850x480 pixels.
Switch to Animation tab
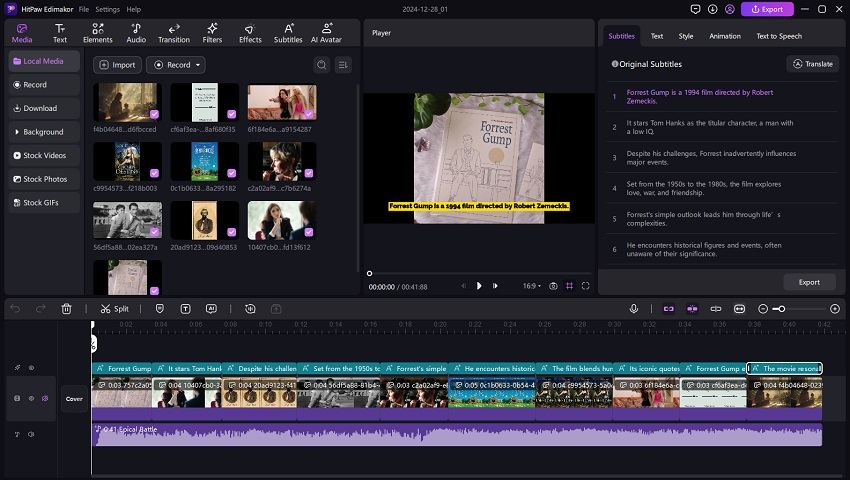click(725, 36)
